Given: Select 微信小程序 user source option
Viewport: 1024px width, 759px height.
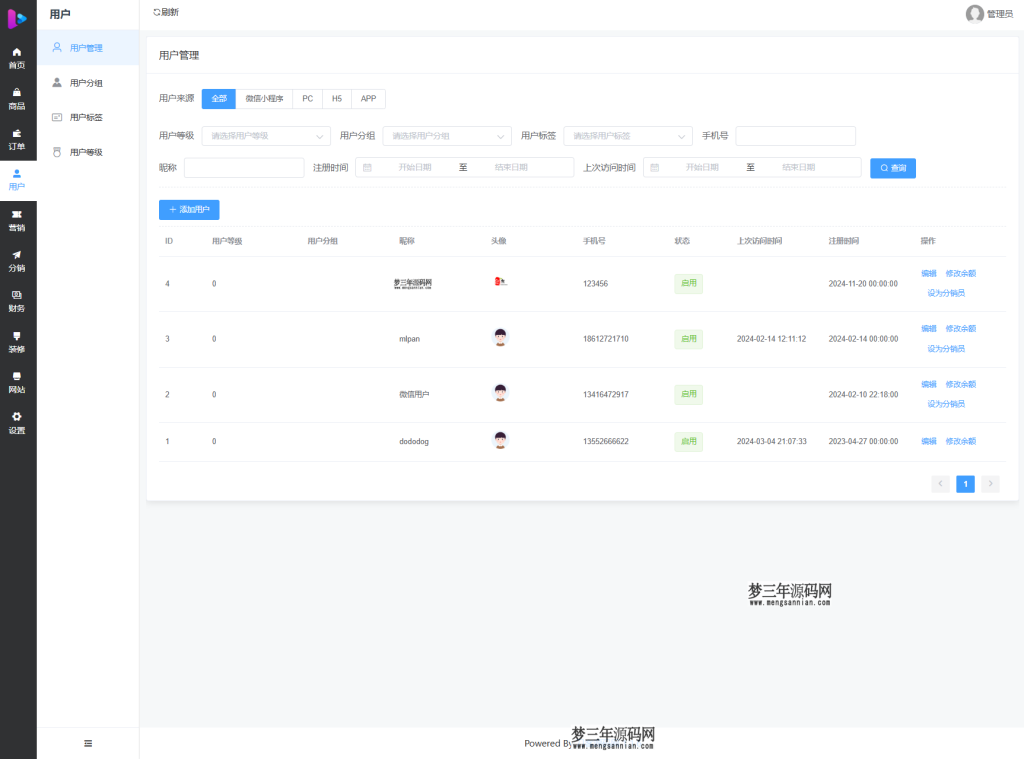Looking at the screenshot, I should pyautogui.click(x=265, y=99).
